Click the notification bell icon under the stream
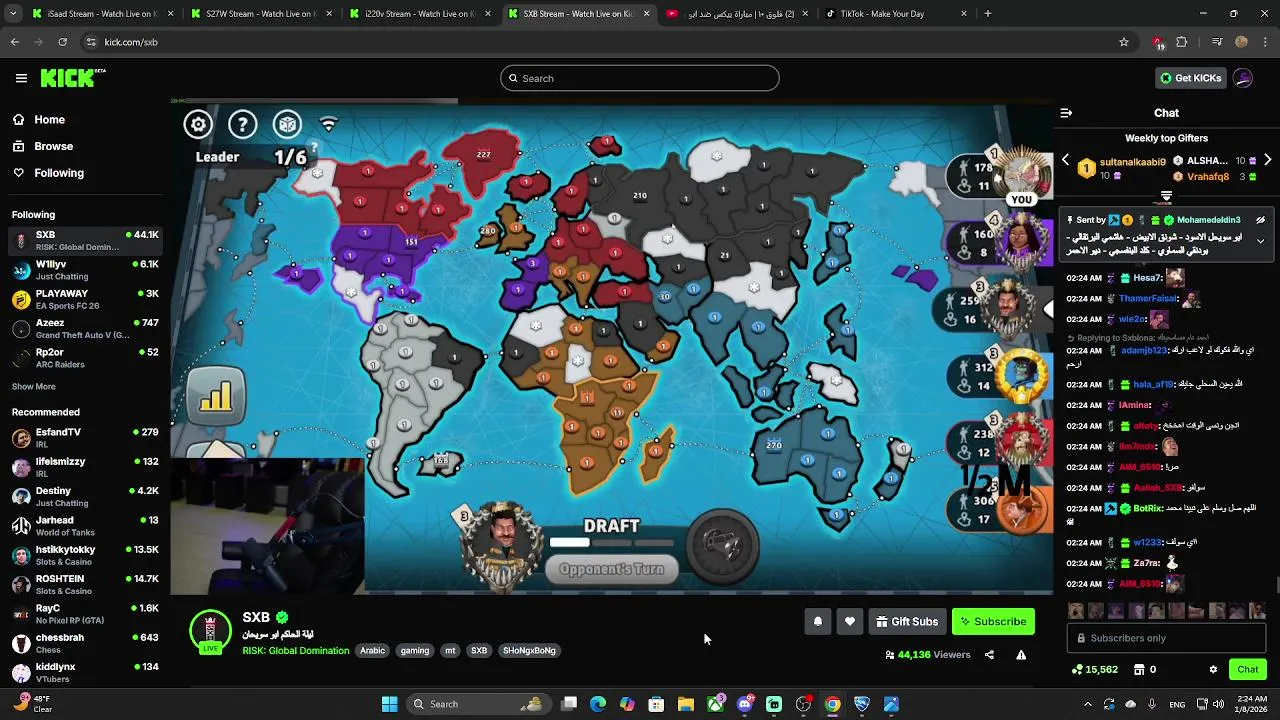 coord(818,621)
